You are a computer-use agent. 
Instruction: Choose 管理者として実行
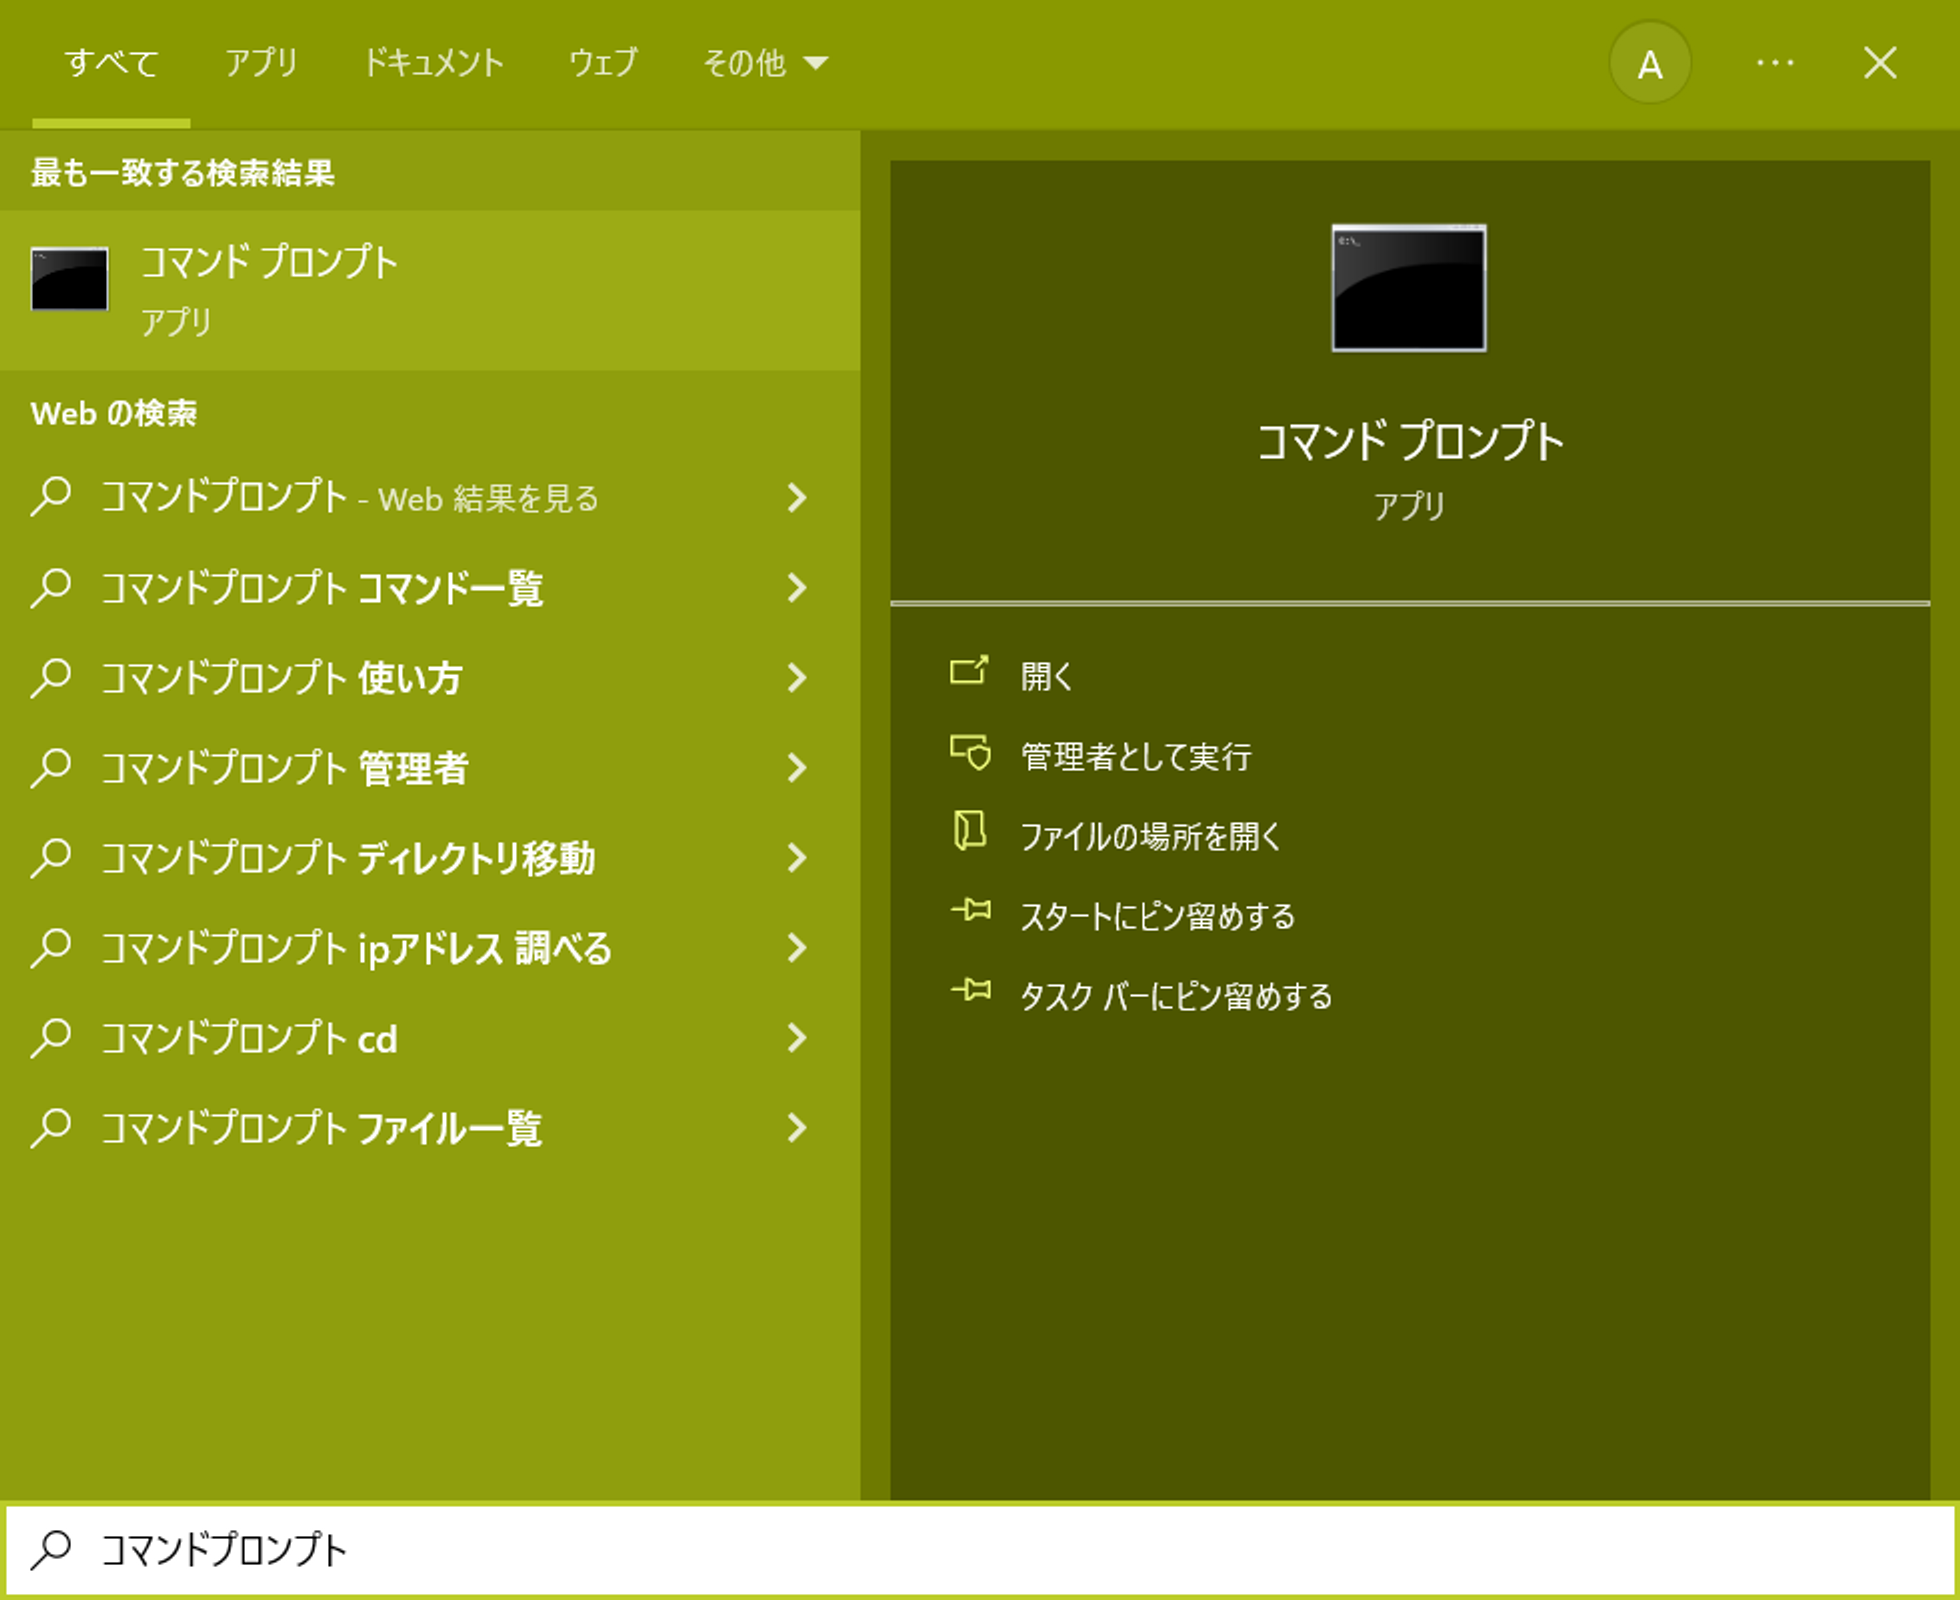point(1136,756)
